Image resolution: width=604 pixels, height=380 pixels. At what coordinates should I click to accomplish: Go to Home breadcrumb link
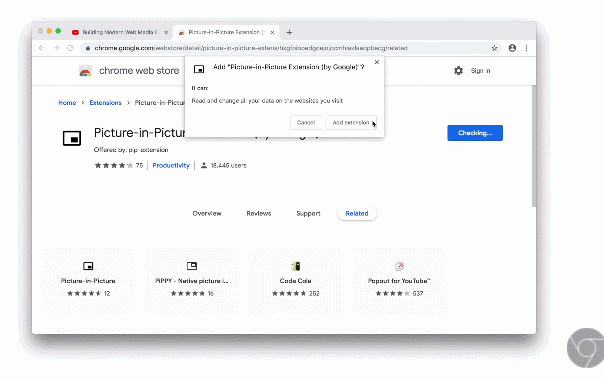67,103
